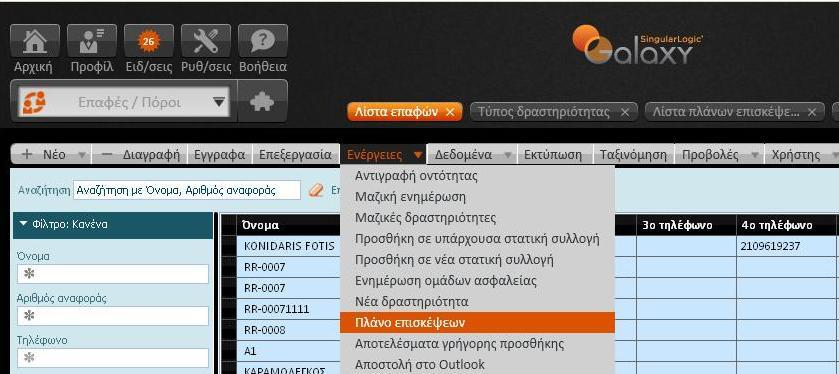Open the Δεδομένα dropdown arrow

pyautogui.click(x=507, y=155)
